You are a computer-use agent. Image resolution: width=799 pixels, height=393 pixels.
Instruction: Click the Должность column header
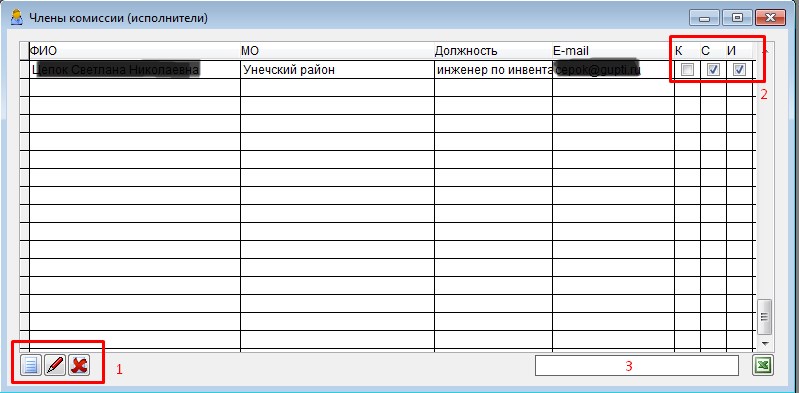coord(493,51)
